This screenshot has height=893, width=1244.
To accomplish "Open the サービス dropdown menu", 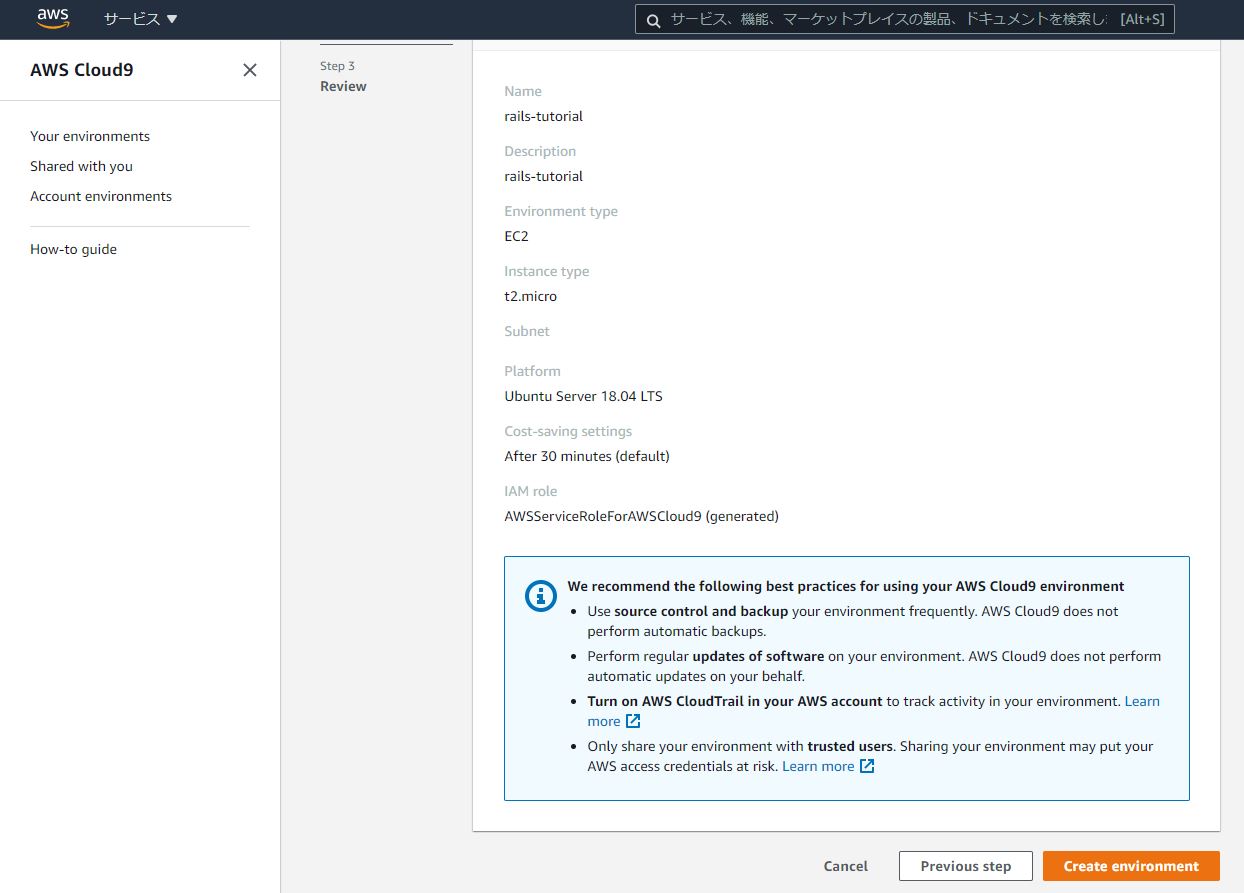I will point(140,19).
